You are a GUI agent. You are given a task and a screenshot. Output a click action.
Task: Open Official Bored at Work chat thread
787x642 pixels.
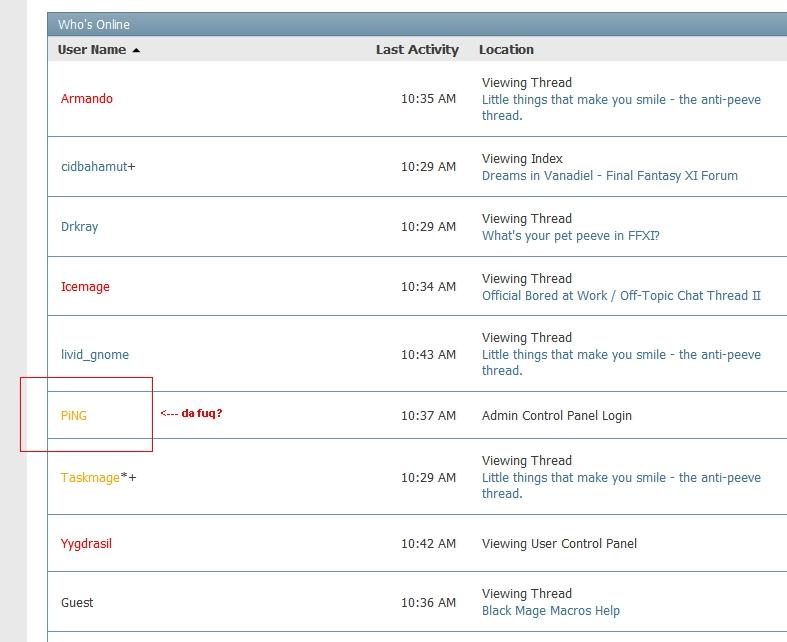(x=621, y=296)
